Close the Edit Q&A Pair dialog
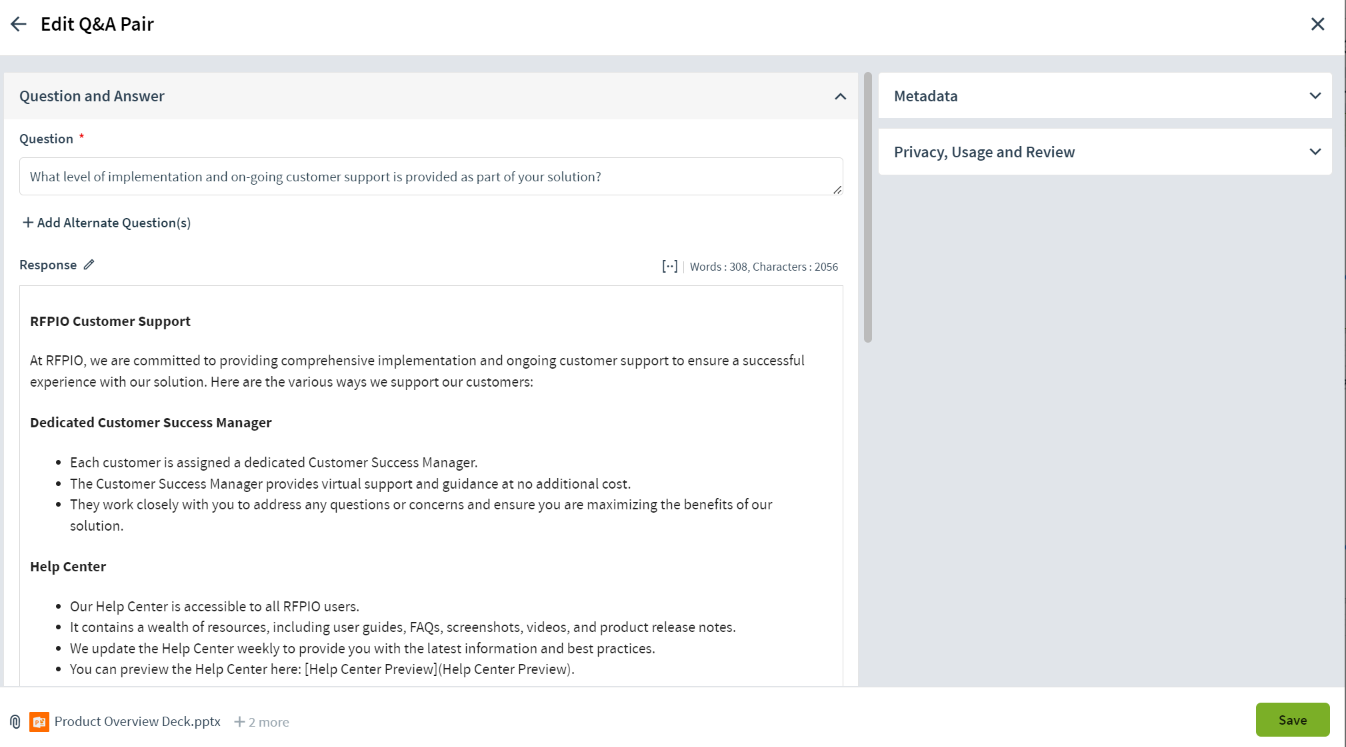1346x747 pixels. pyautogui.click(x=1318, y=24)
